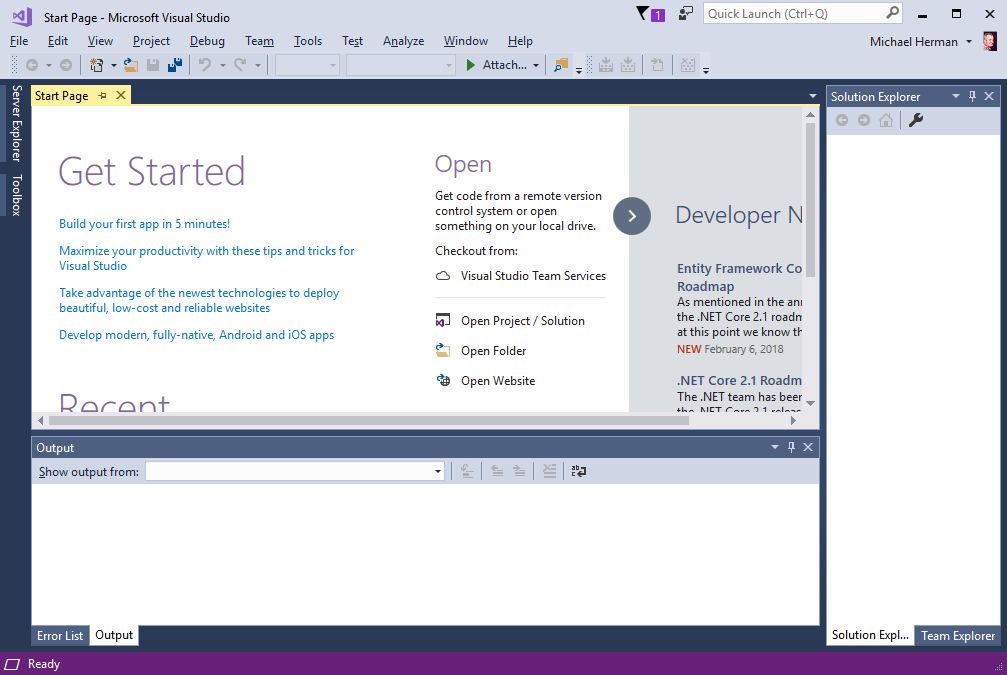Click the Solution Explorer Home icon

pyautogui.click(x=886, y=120)
